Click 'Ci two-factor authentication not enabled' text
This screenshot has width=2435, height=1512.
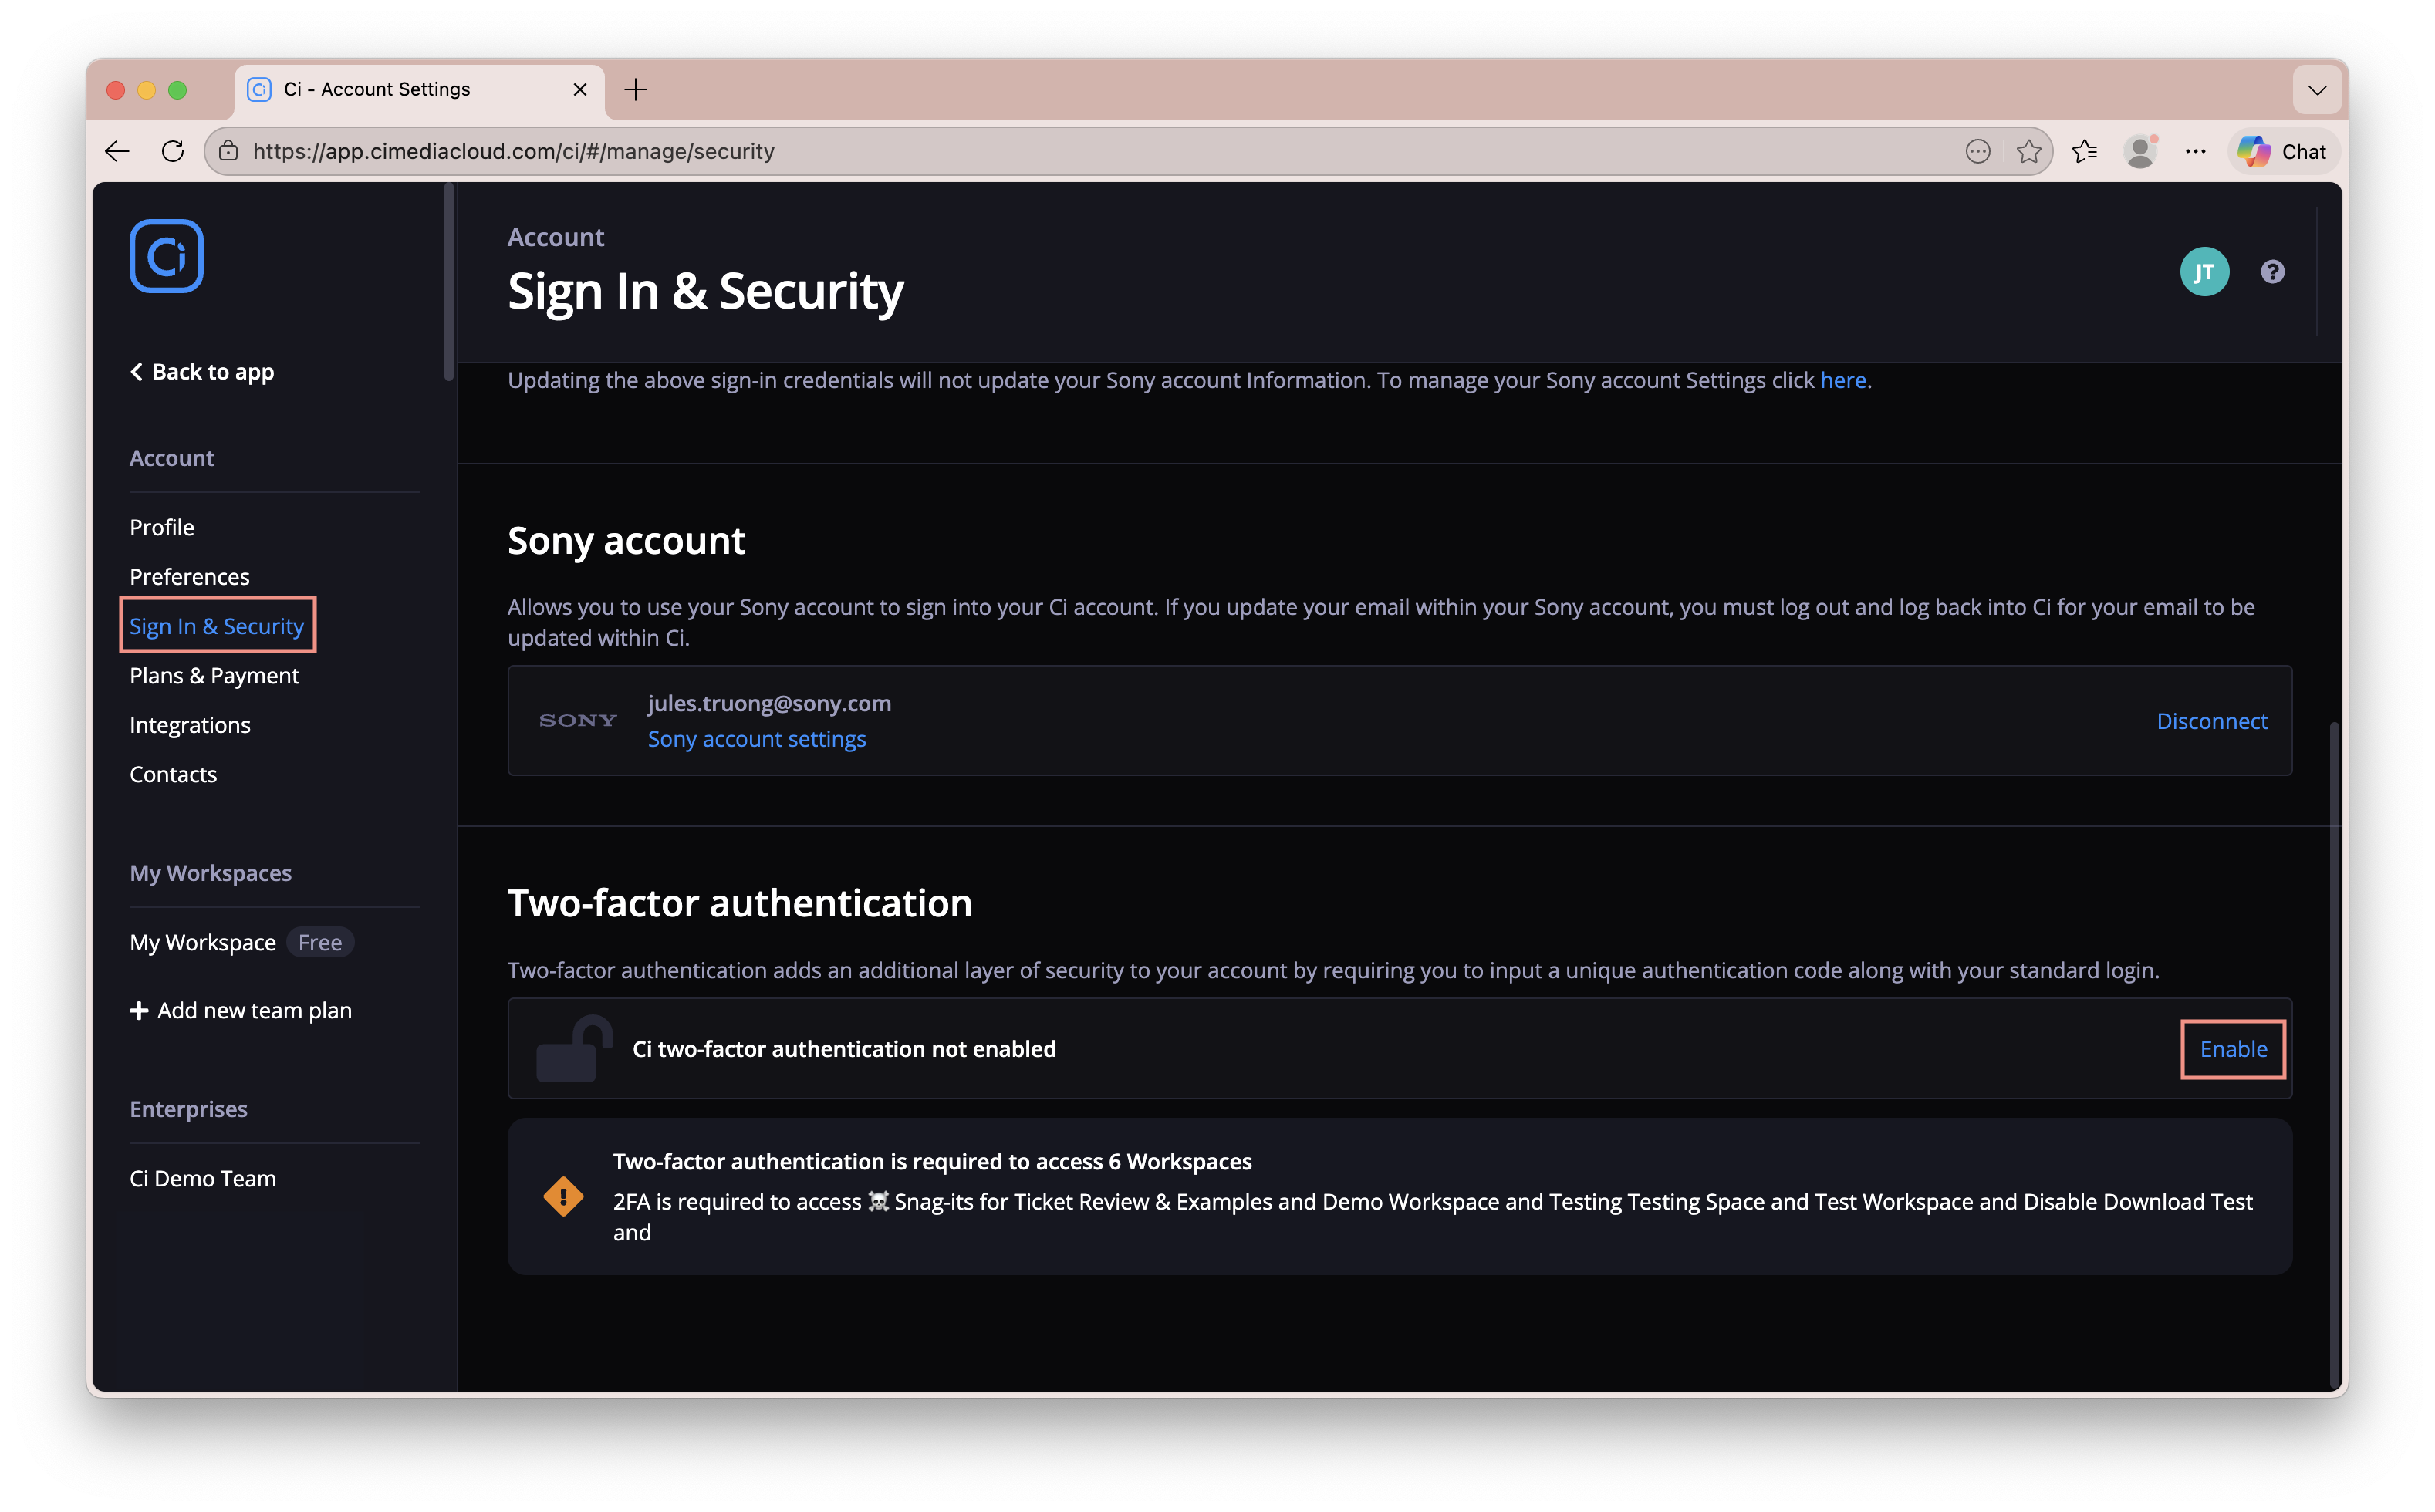[844, 1049]
